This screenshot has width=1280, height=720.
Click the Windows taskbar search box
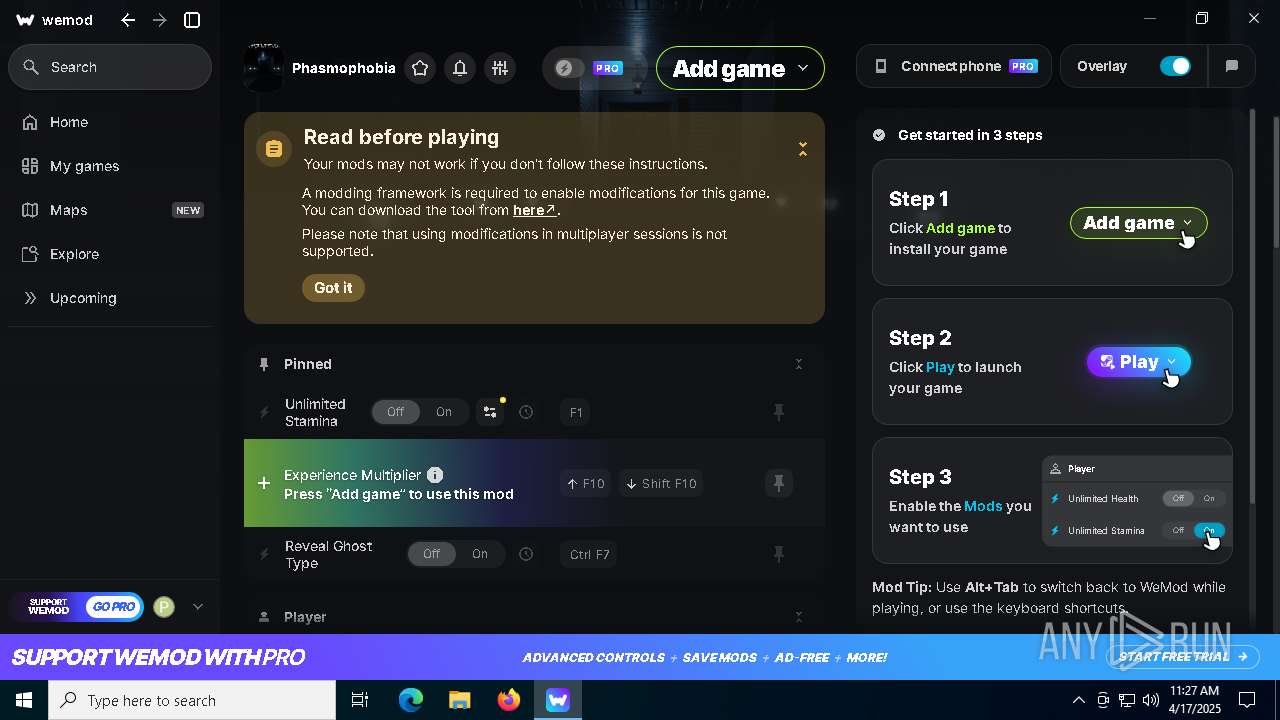pos(192,700)
